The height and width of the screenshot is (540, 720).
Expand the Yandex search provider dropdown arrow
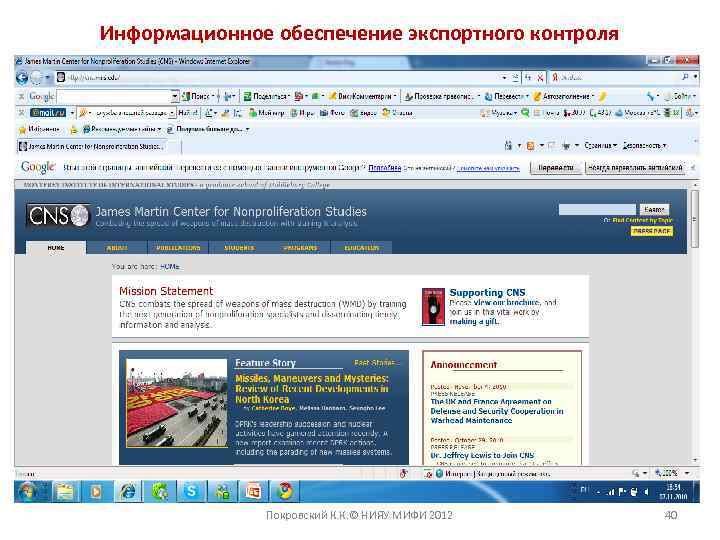(695, 77)
